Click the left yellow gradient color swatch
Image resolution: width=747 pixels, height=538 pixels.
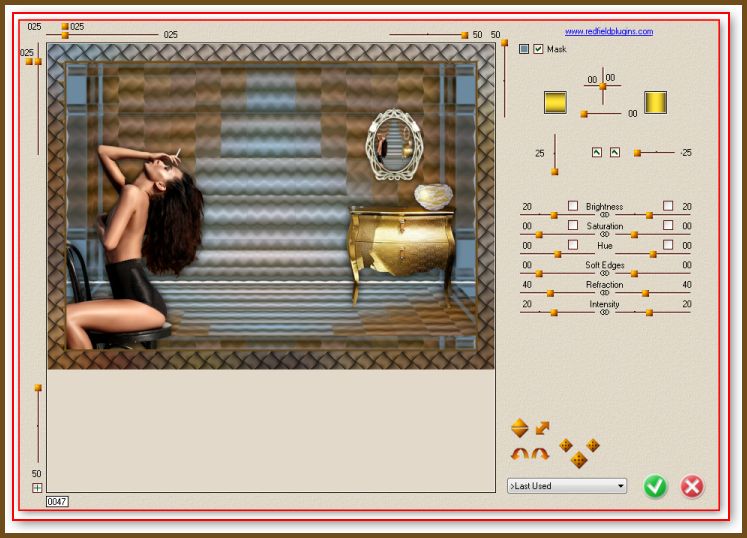click(555, 102)
